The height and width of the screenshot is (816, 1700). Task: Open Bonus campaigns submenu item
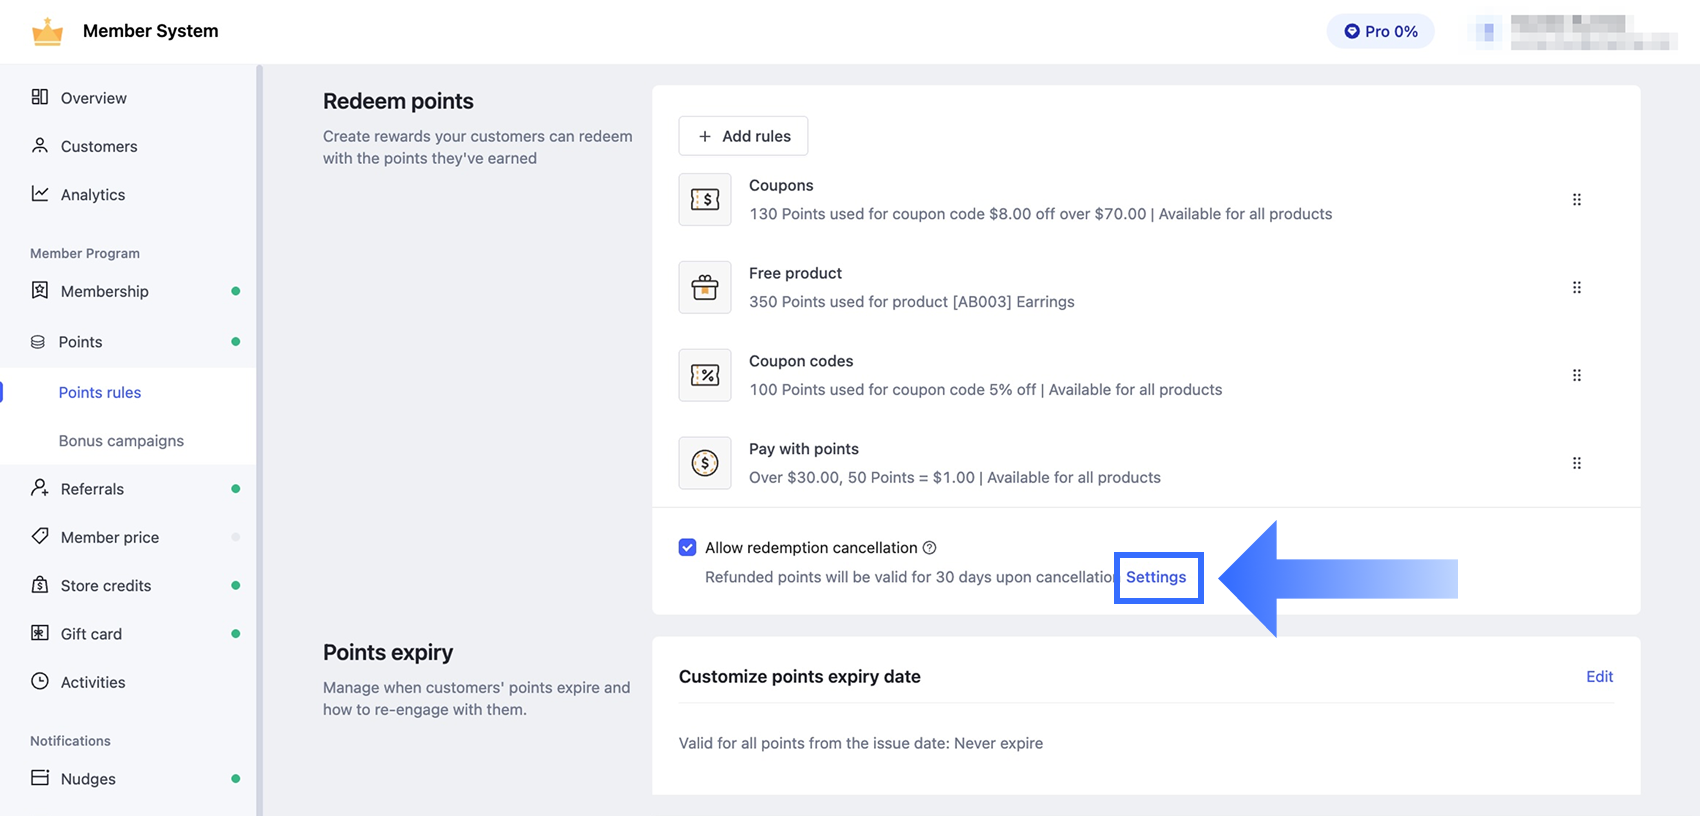(121, 441)
